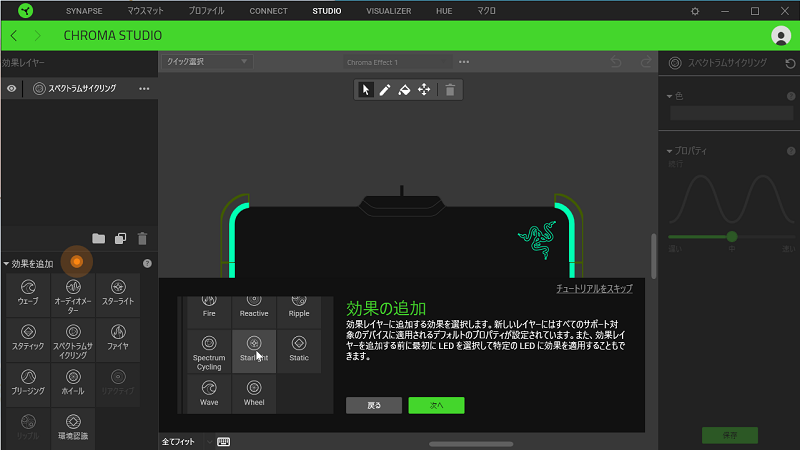Add the 環境認識 effect

[73, 429]
